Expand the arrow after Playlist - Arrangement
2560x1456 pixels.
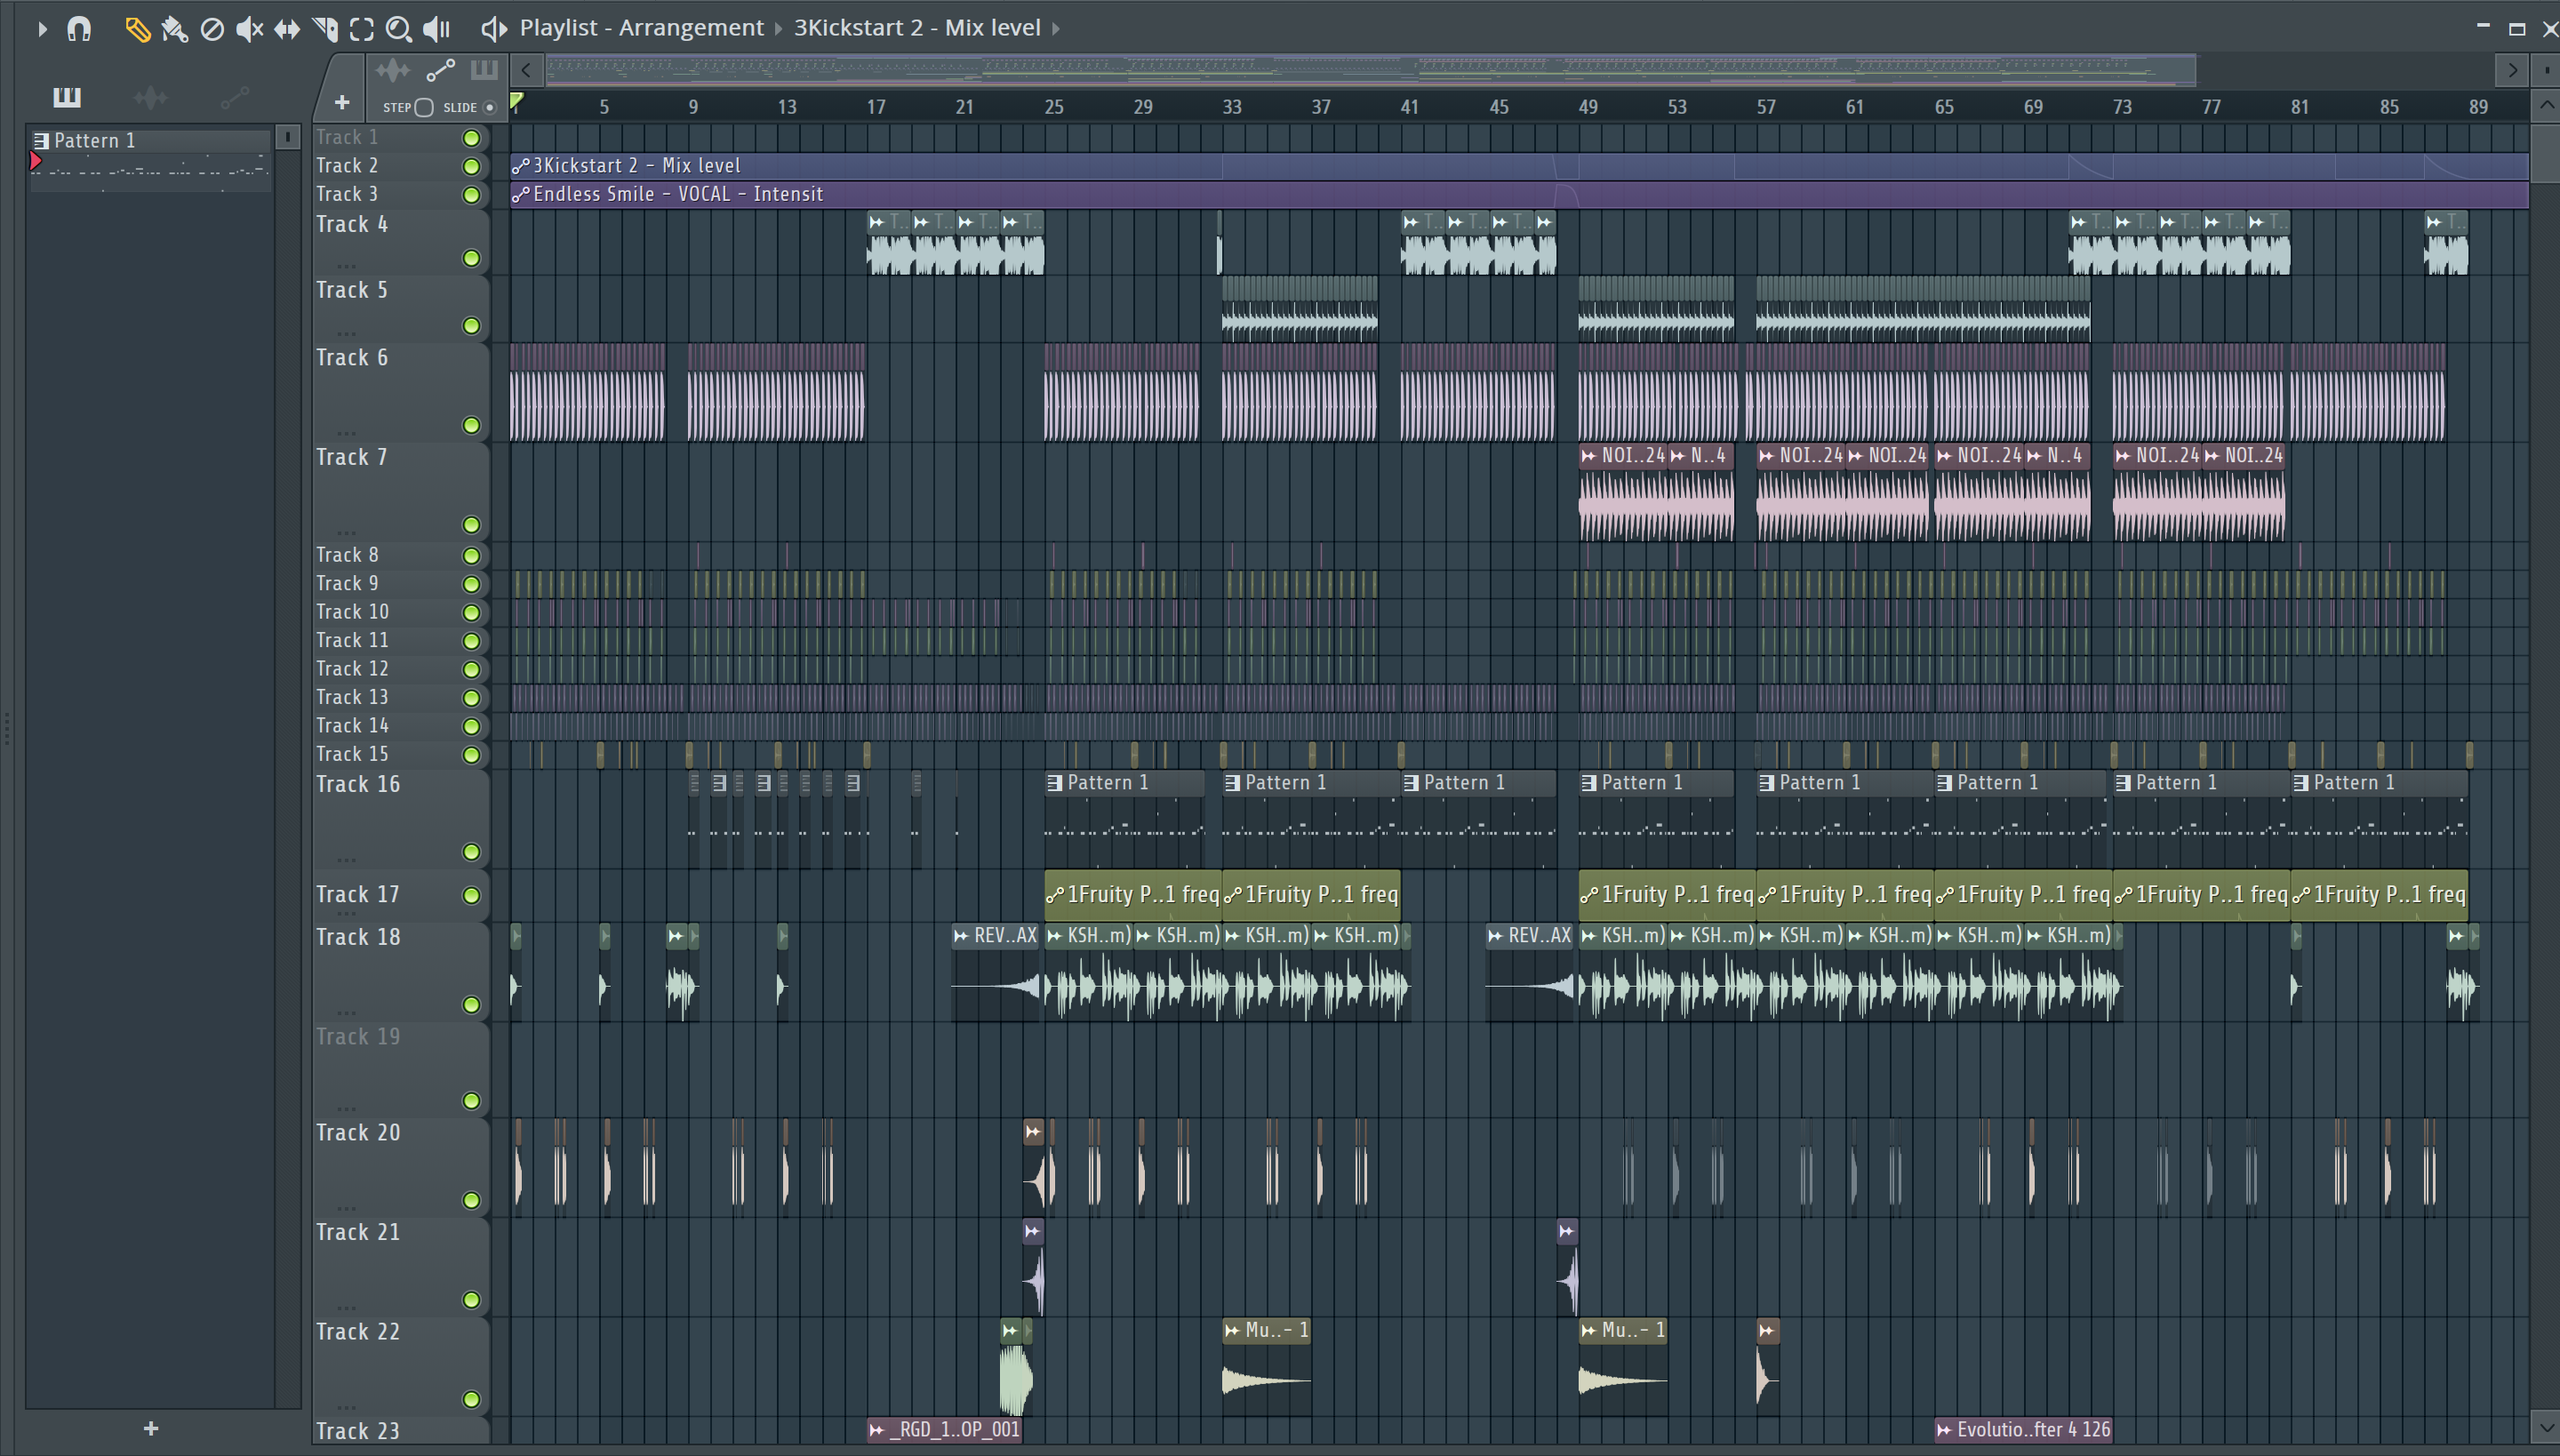point(778,28)
